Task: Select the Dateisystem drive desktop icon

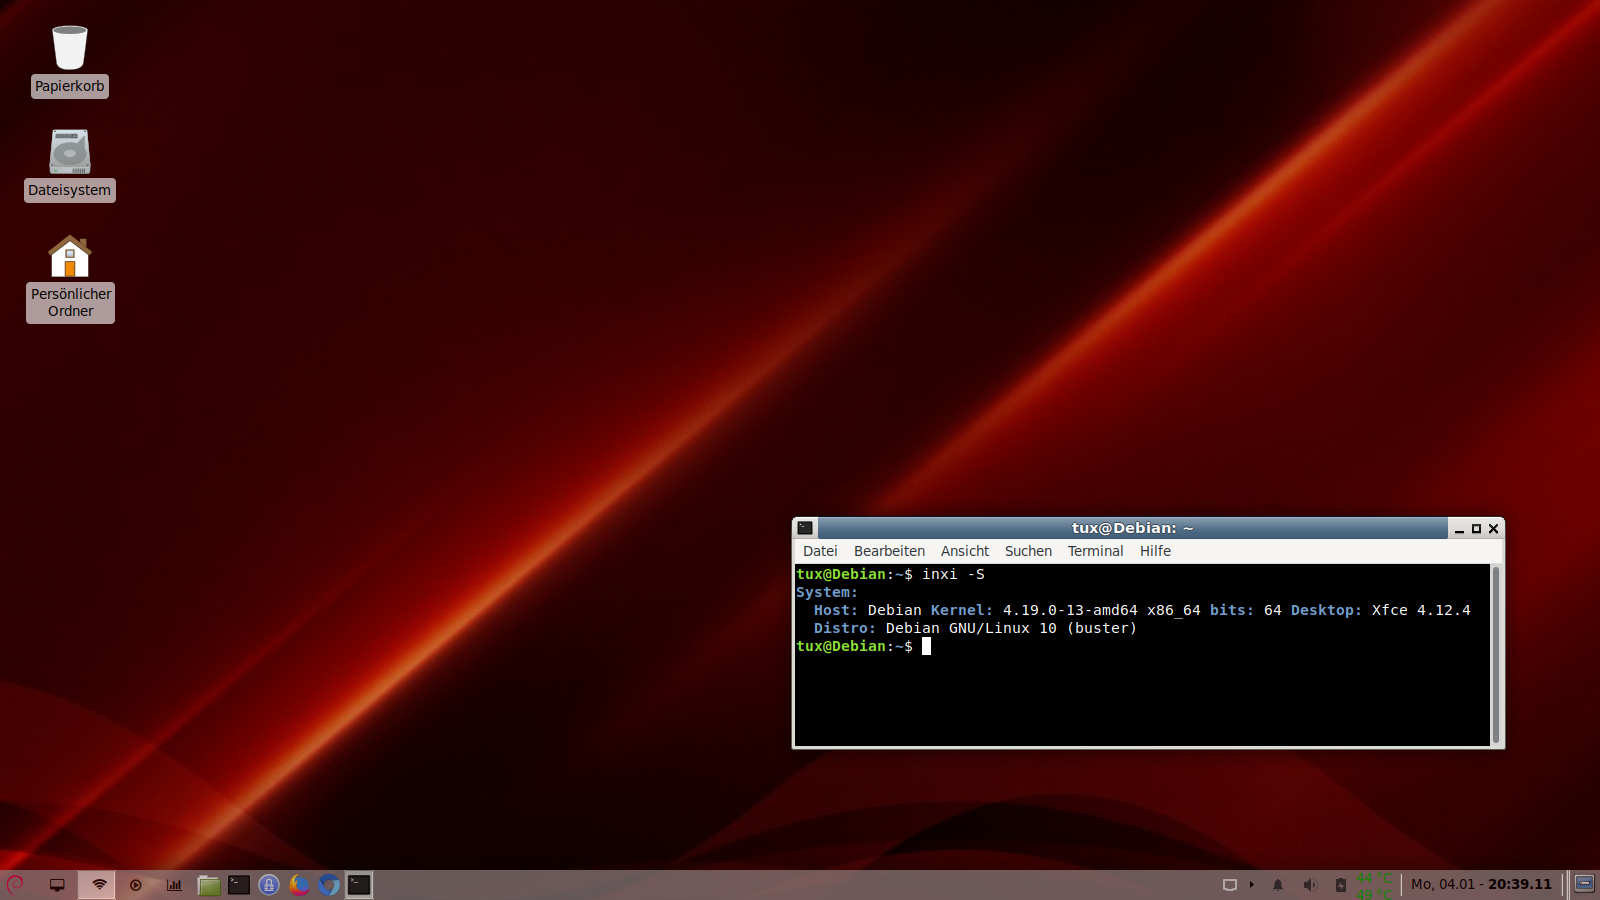Action: point(70,165)
